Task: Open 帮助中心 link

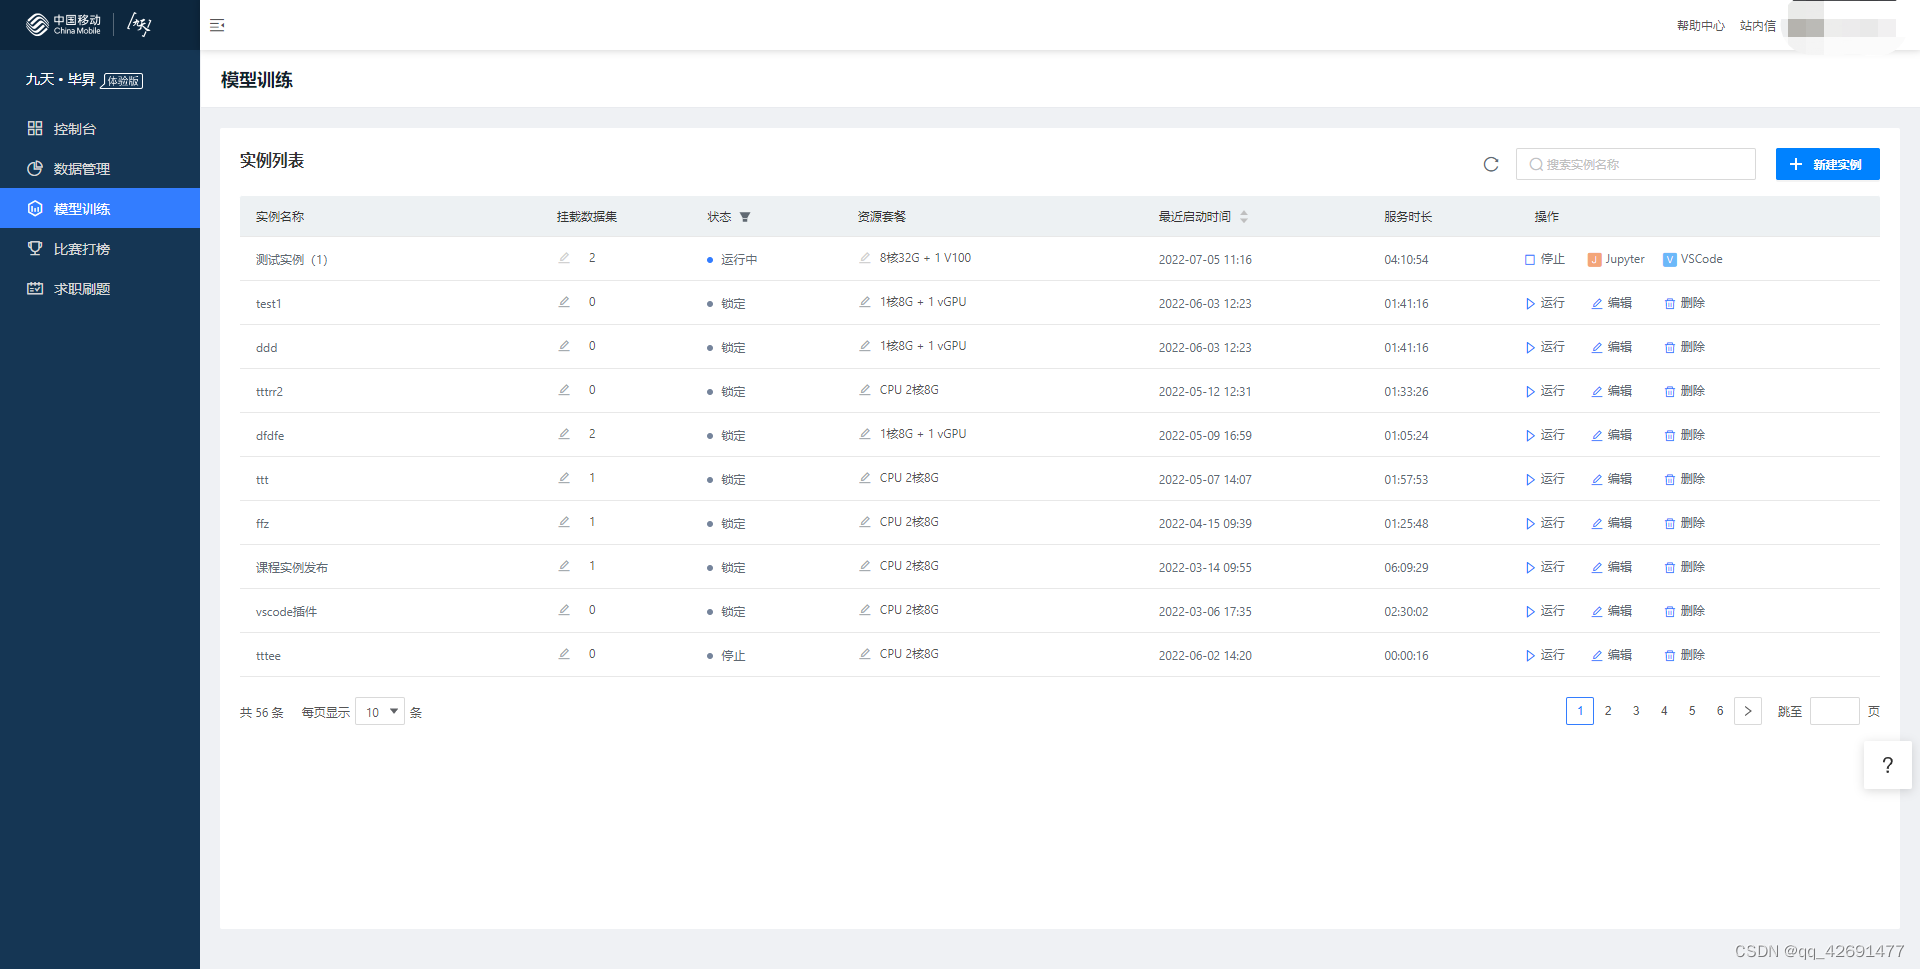Action: tap(1700, 26)
